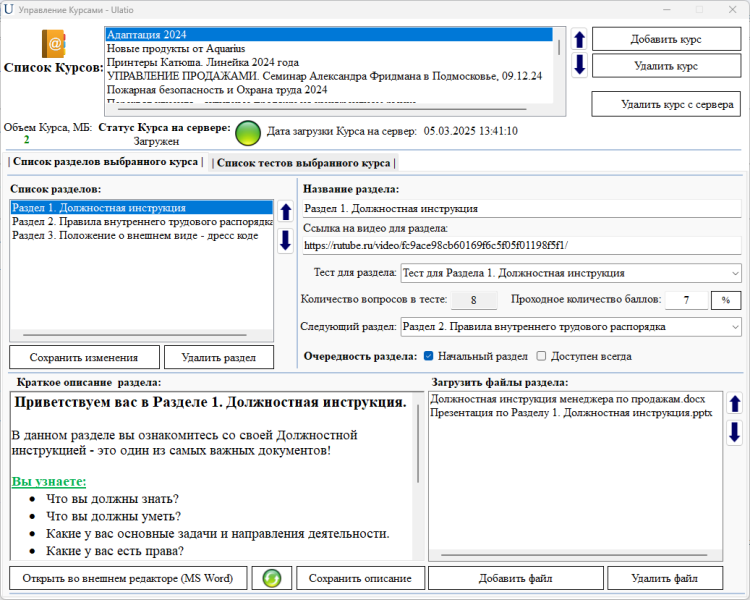Enable the Доступен всегда checkbox
The image size is (750, 600).
click(541, 356)
